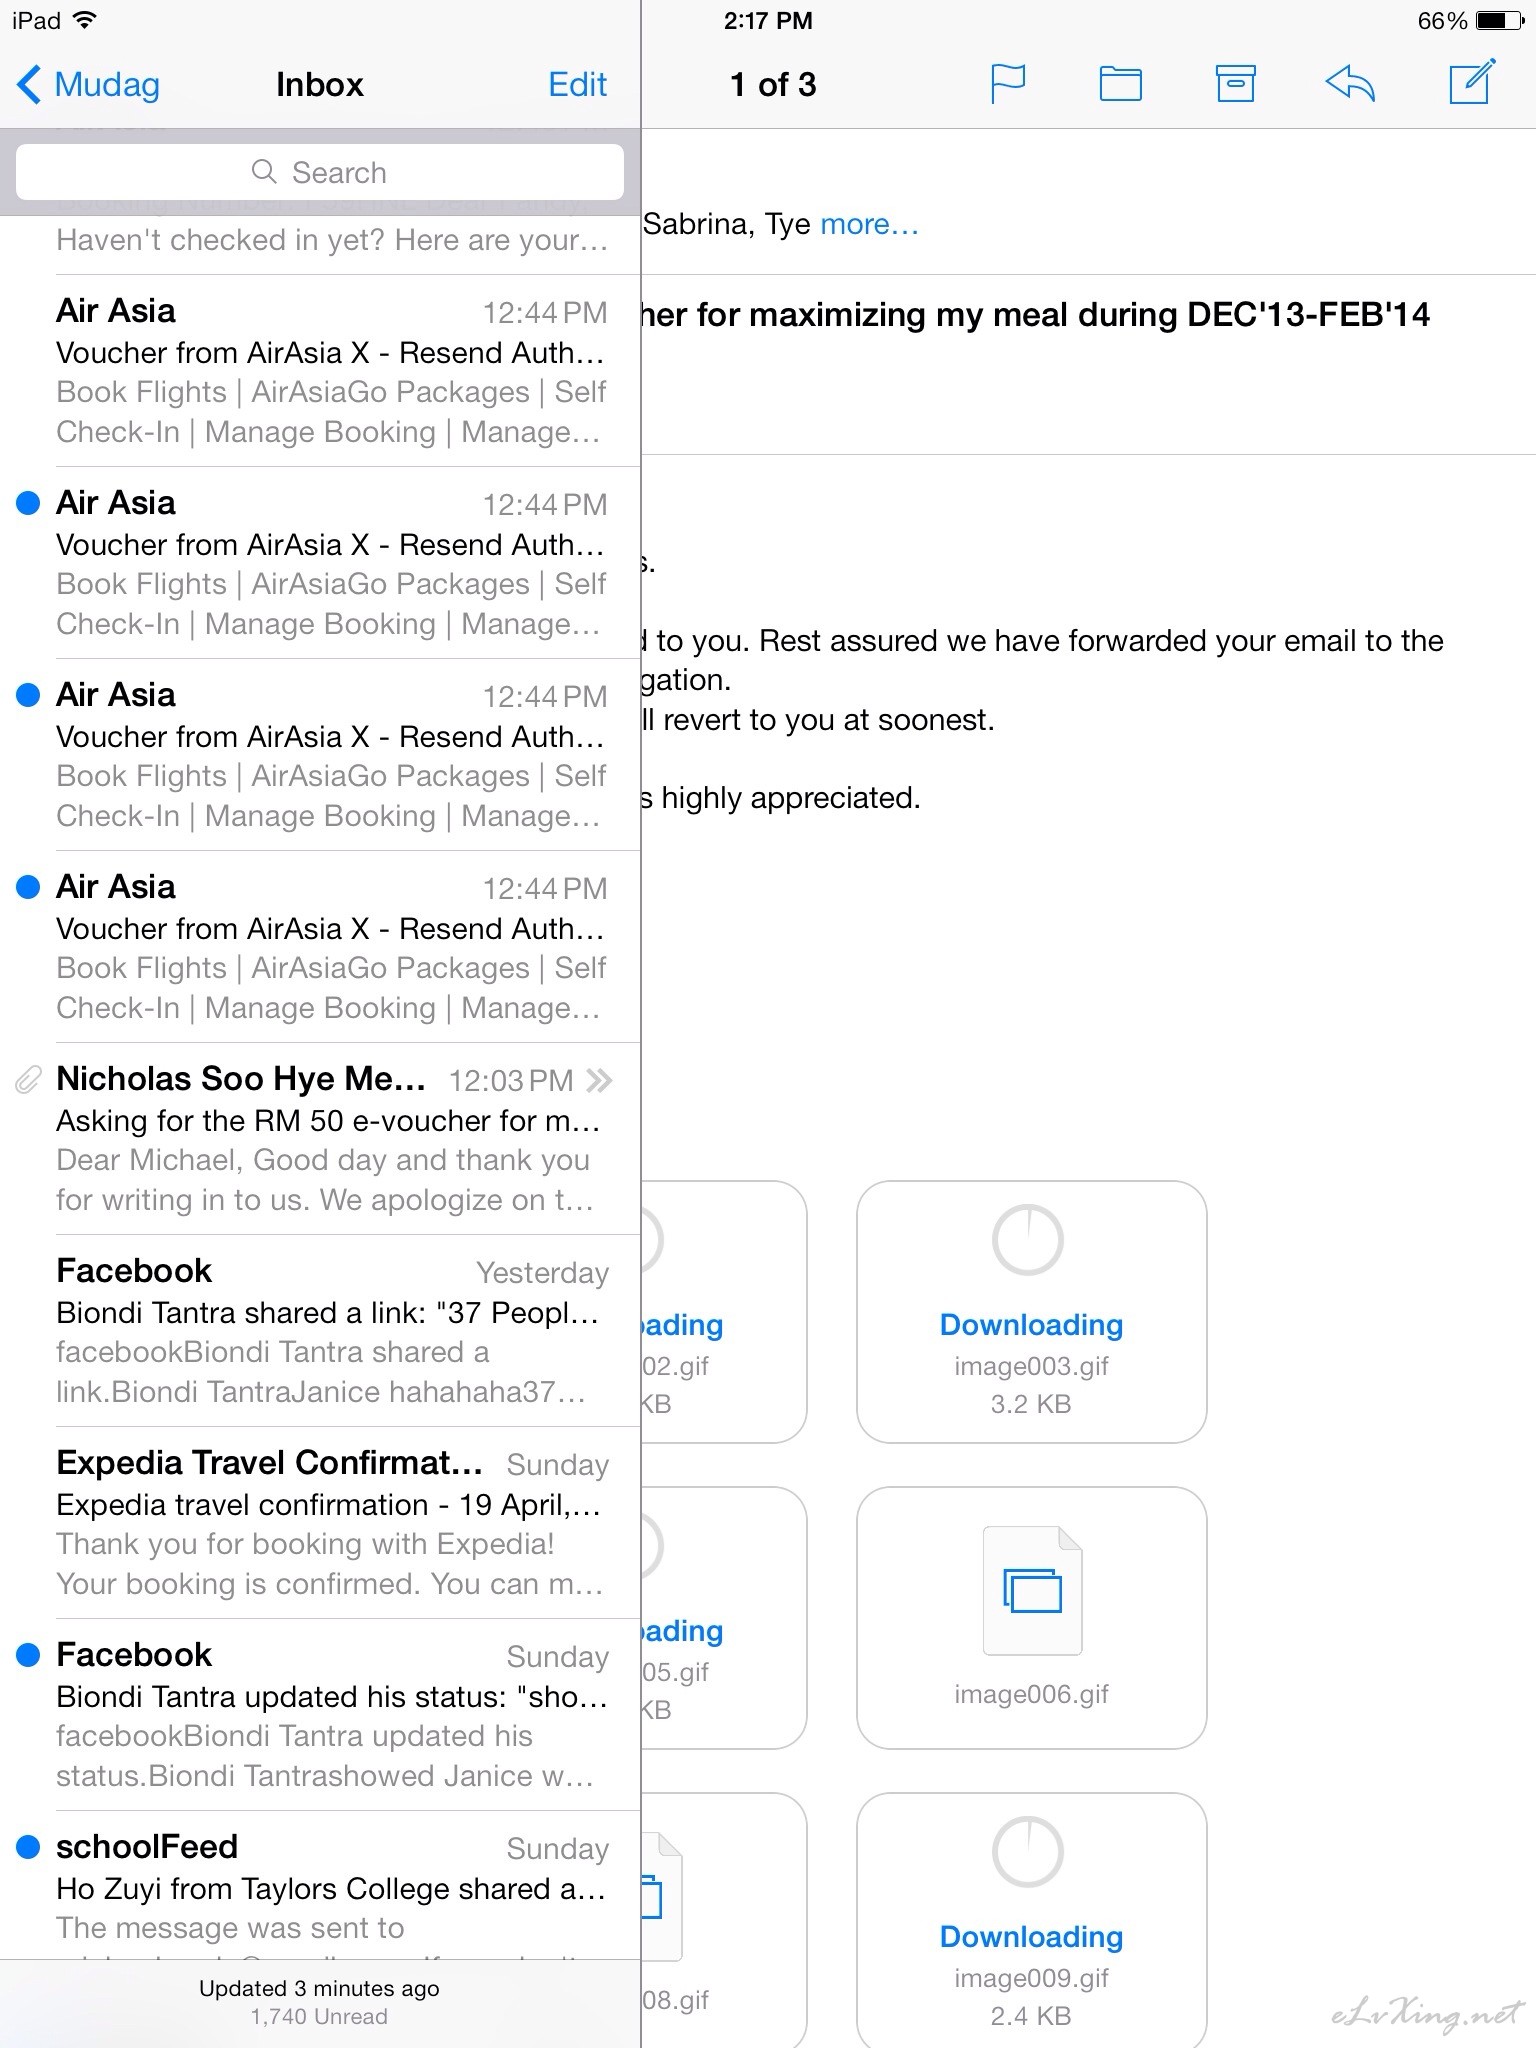Image resolution: width=1536 pixels, height=2048 pixels.
Task: Tap the Inbox title
Action: [320, 84]
